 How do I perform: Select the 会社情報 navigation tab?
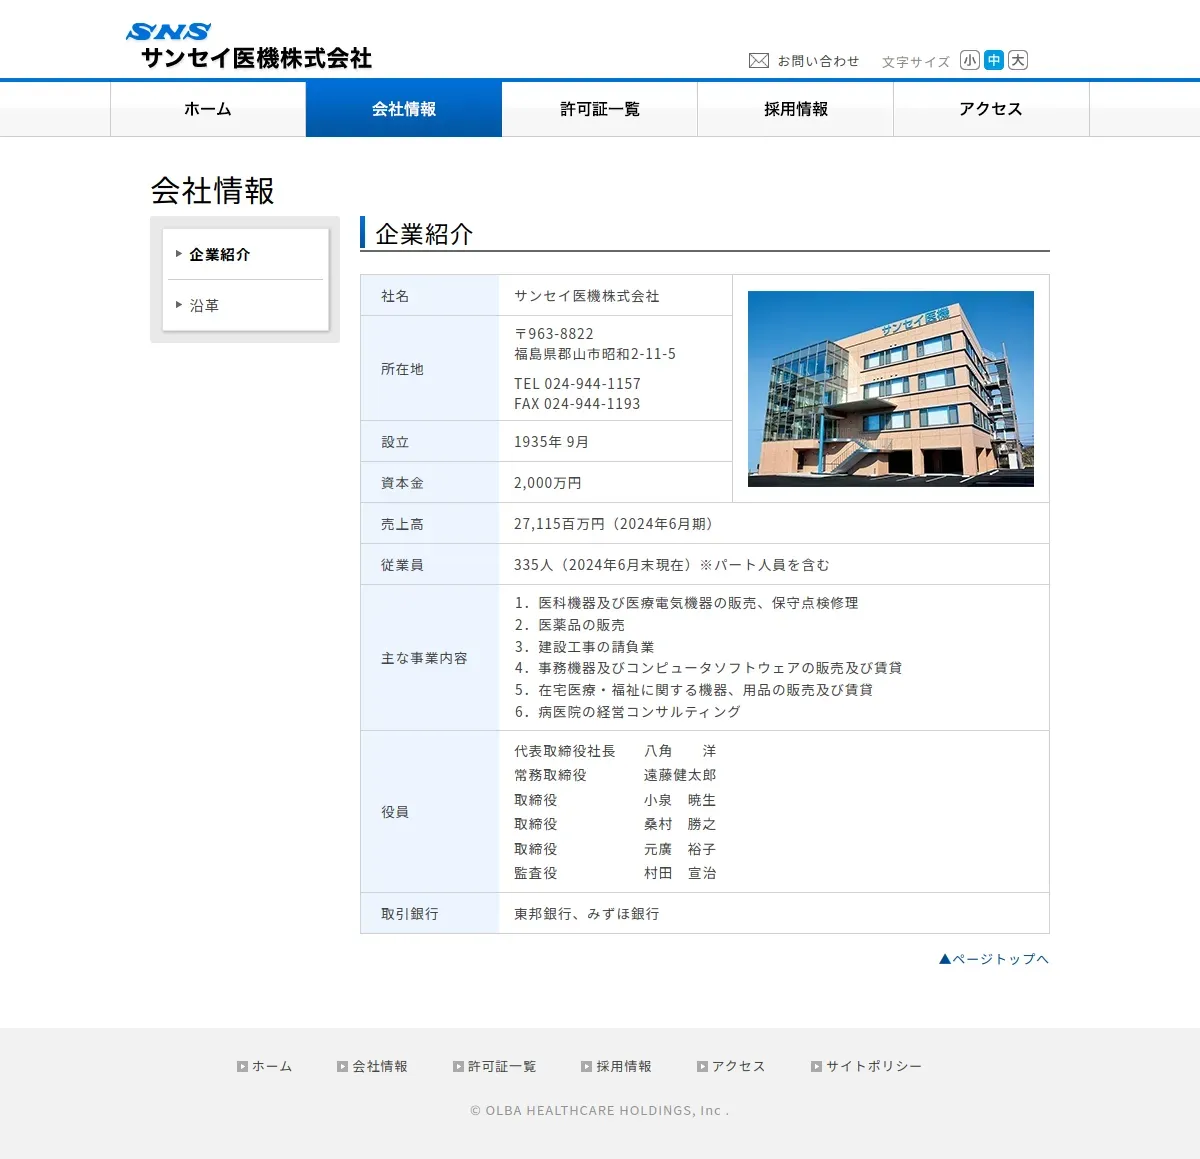(404, 109)
